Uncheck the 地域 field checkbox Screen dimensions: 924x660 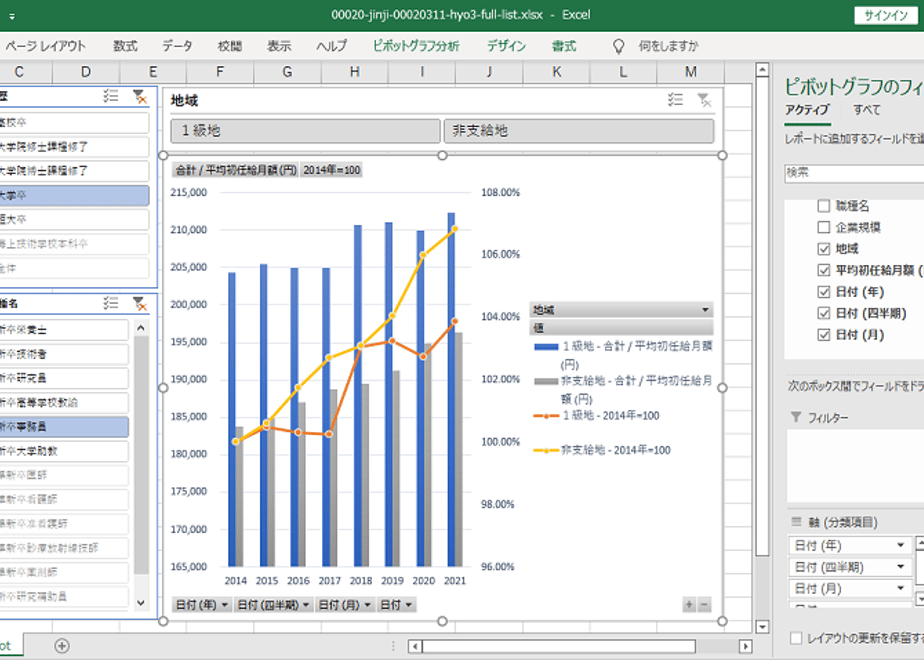point(824,249)
